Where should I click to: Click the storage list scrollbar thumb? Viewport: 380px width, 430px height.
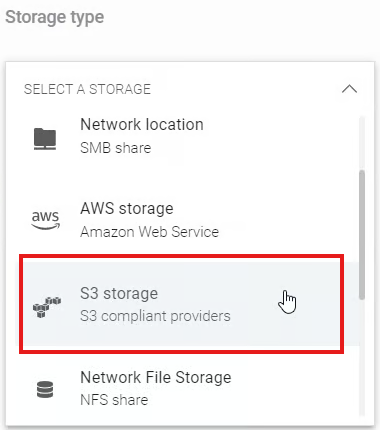click(362, 235)
